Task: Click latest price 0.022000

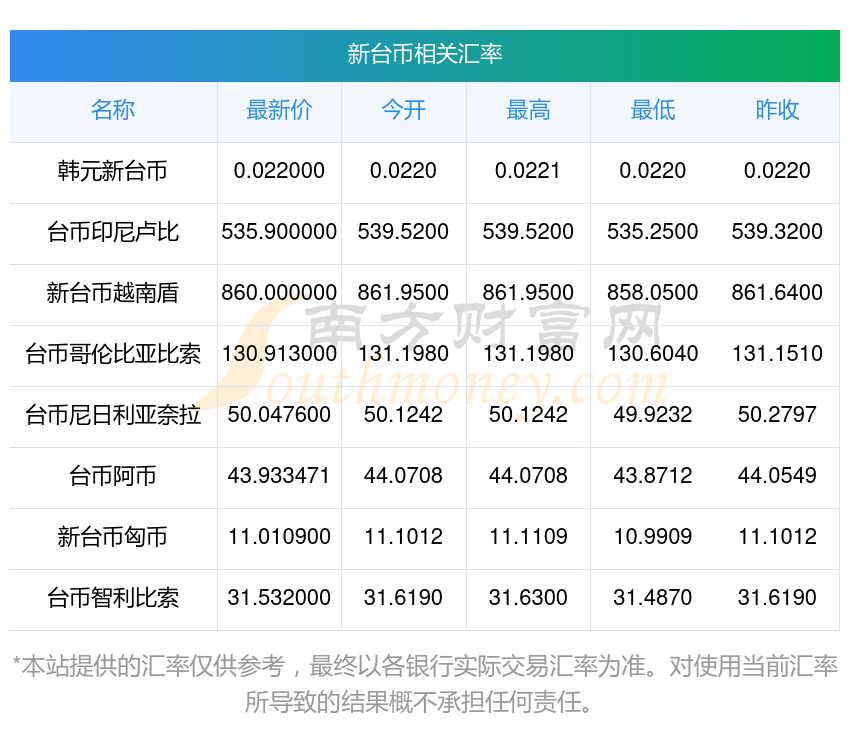Action: 279,171
